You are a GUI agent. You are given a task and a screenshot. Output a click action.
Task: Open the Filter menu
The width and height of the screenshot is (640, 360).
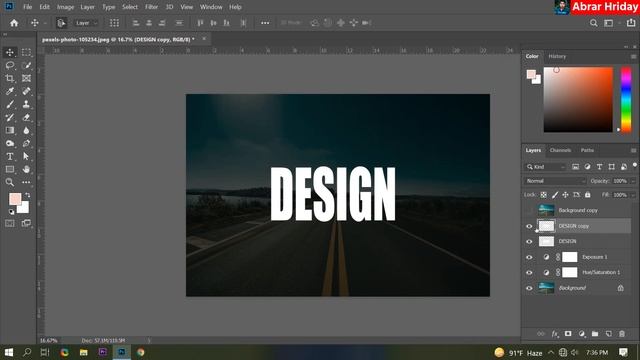(x=151, y=7)
